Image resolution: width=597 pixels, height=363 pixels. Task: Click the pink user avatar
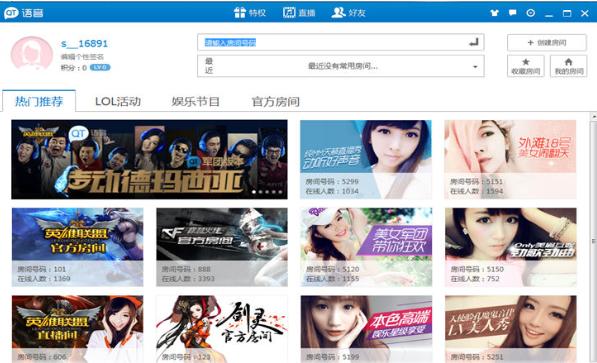point(32,54)
